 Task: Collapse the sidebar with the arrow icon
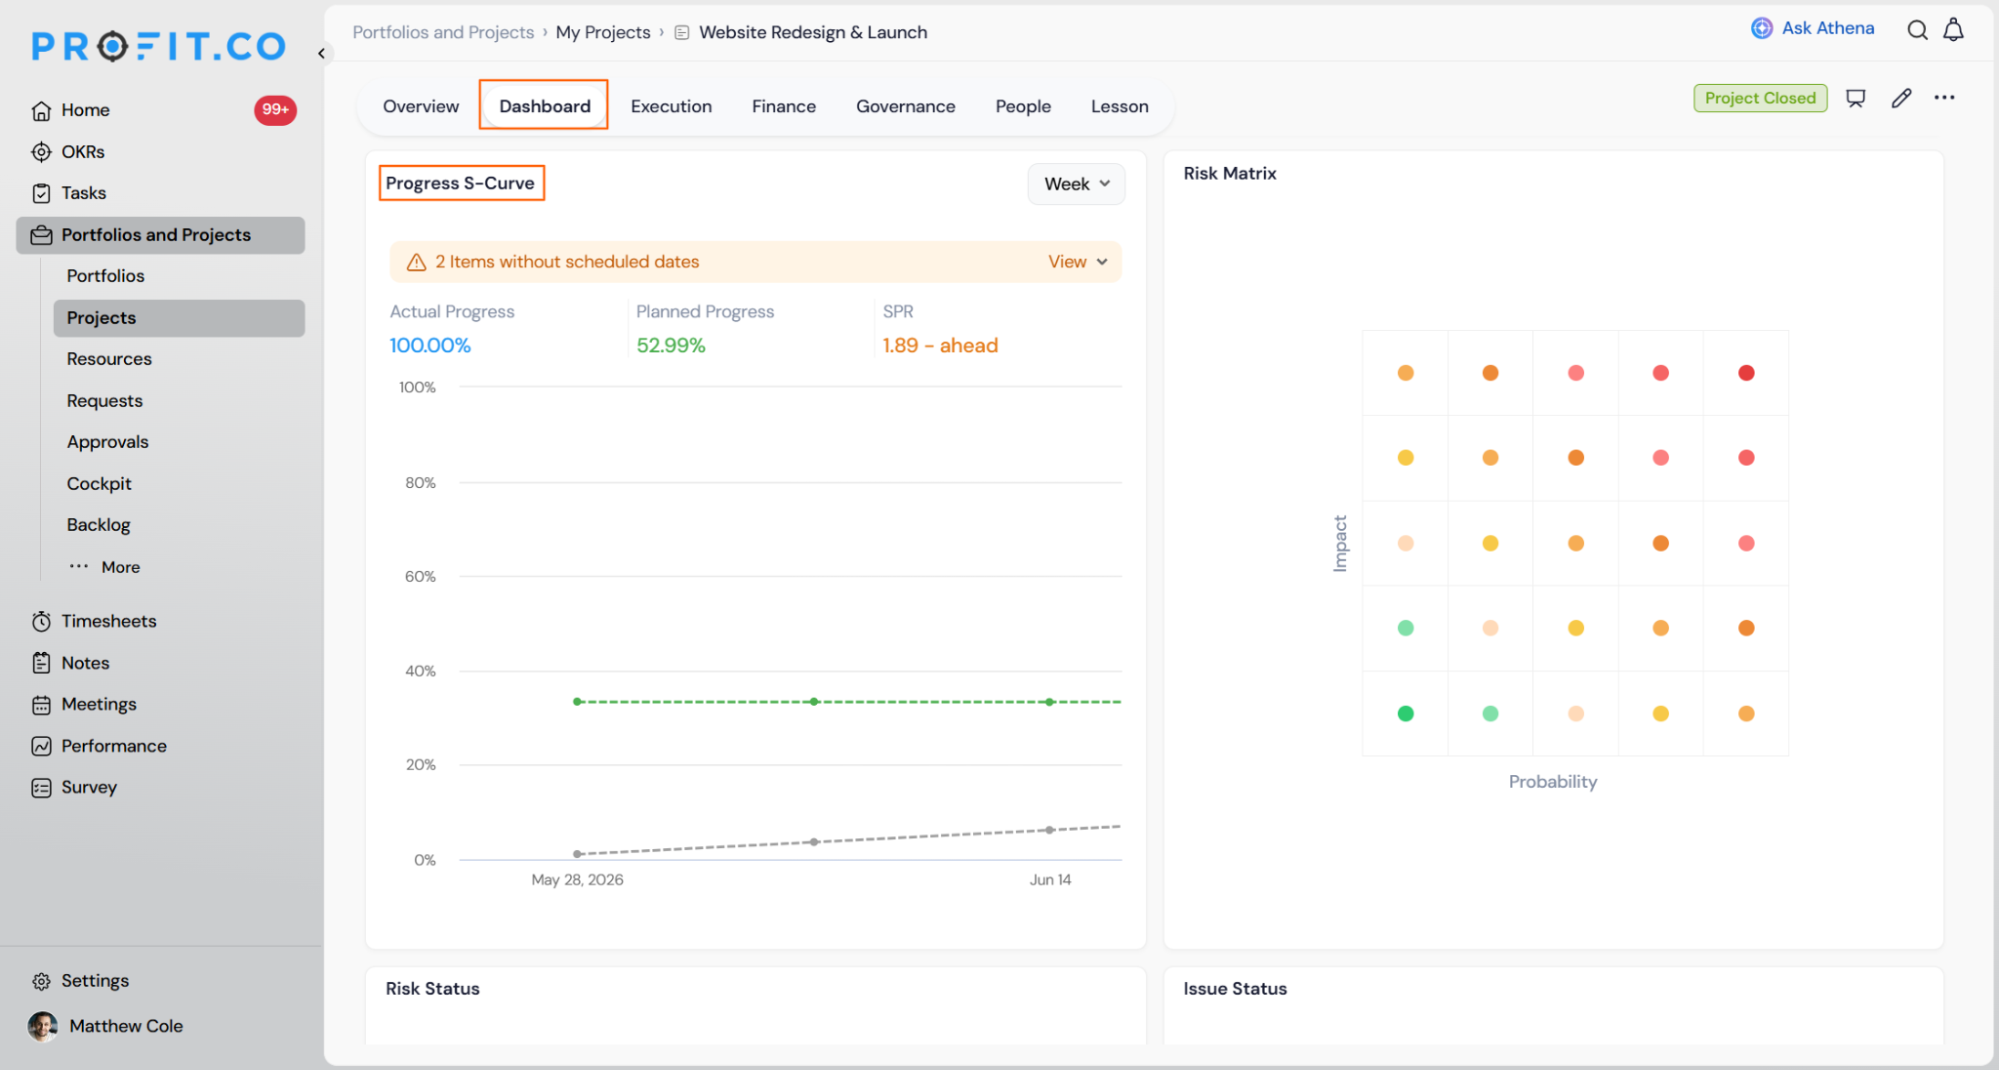[322, 54]
